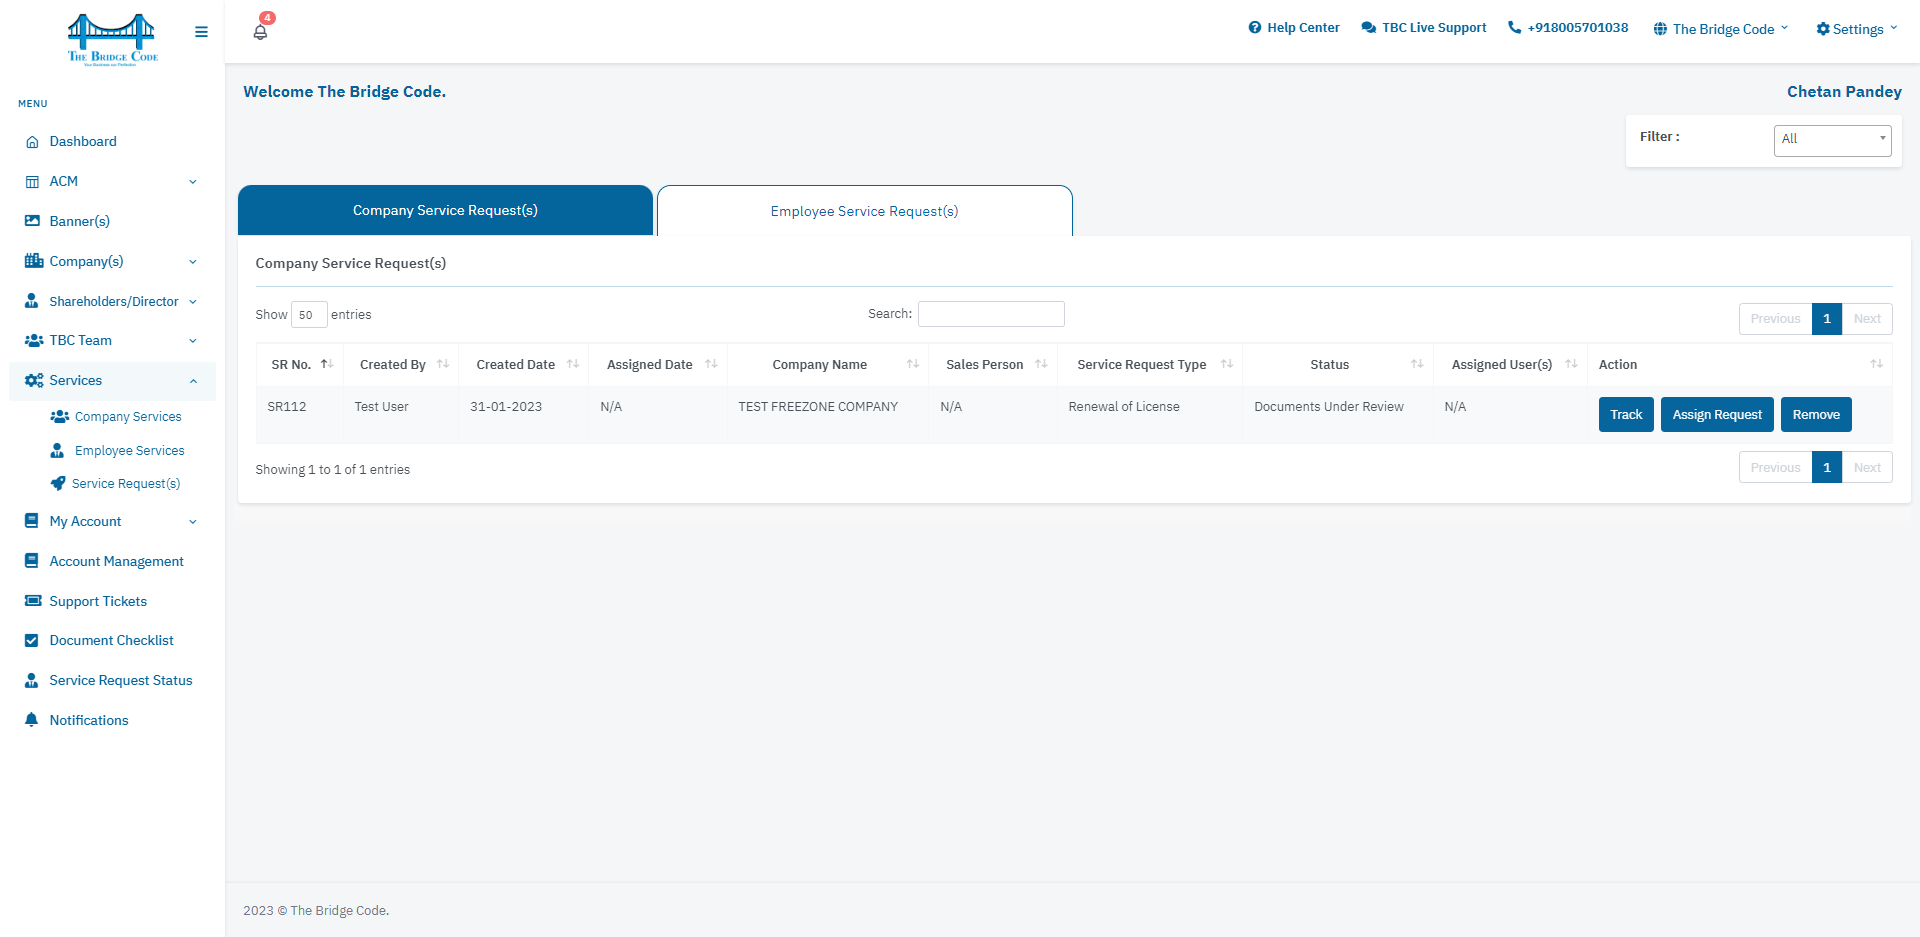Focus the table Search field

point(991,314)
